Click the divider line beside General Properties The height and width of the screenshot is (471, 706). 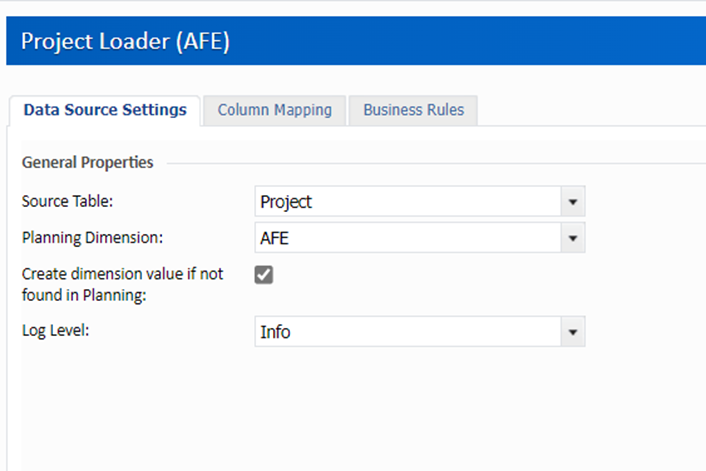click(x=430, y=162)
